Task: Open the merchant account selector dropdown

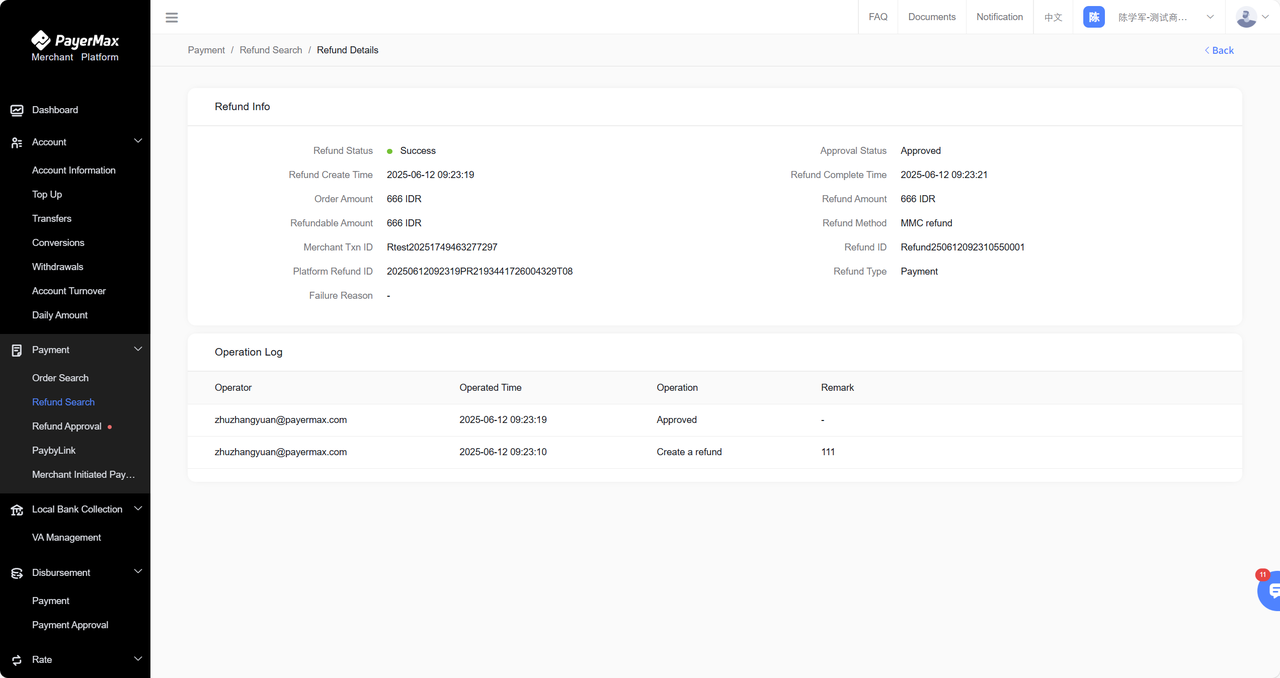Action: tap(1151, 17)
